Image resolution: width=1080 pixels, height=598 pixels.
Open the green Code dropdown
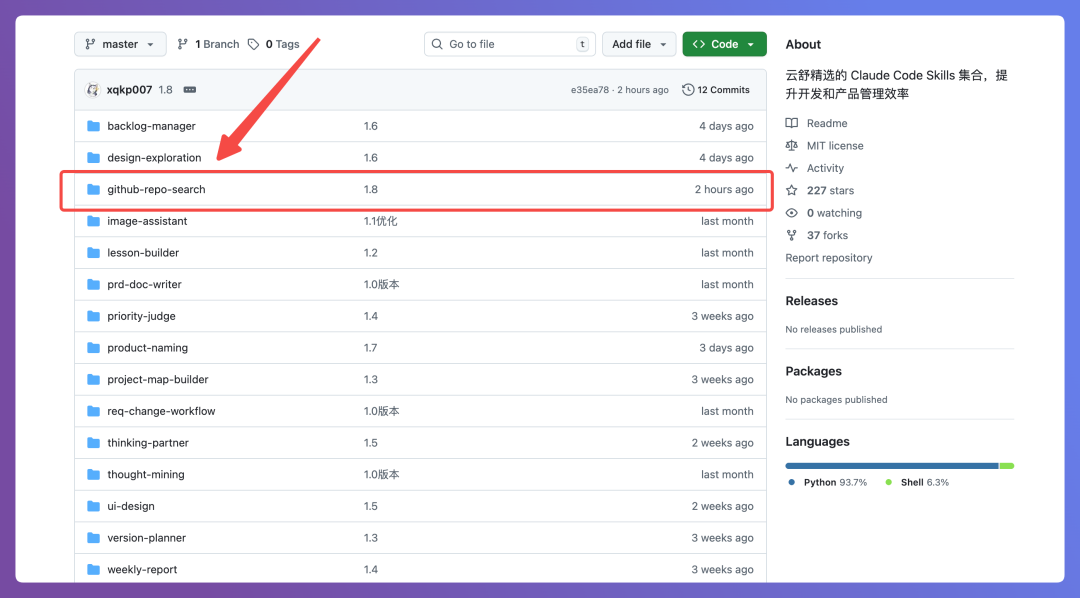724,44
